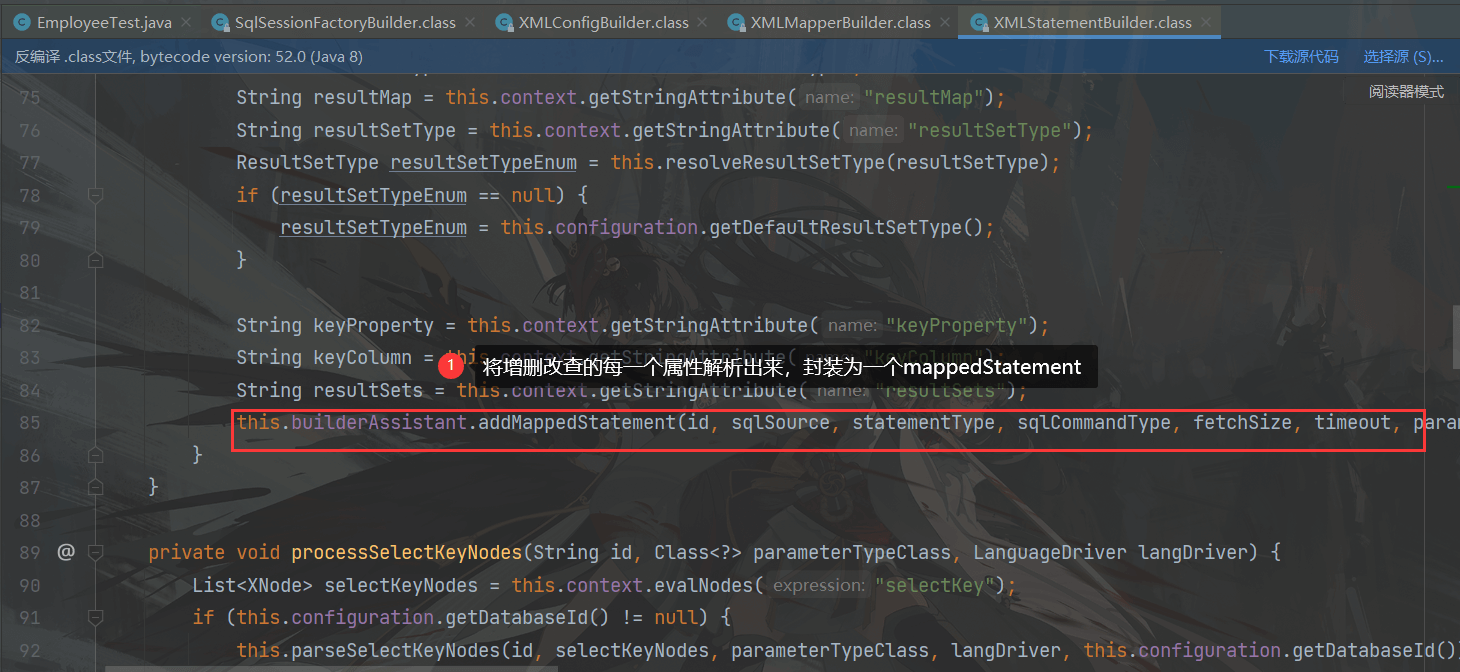The width and height of the screenshot is (1460, 672).
Task: Click evalNodes on line 90
Action: [704, 585]
